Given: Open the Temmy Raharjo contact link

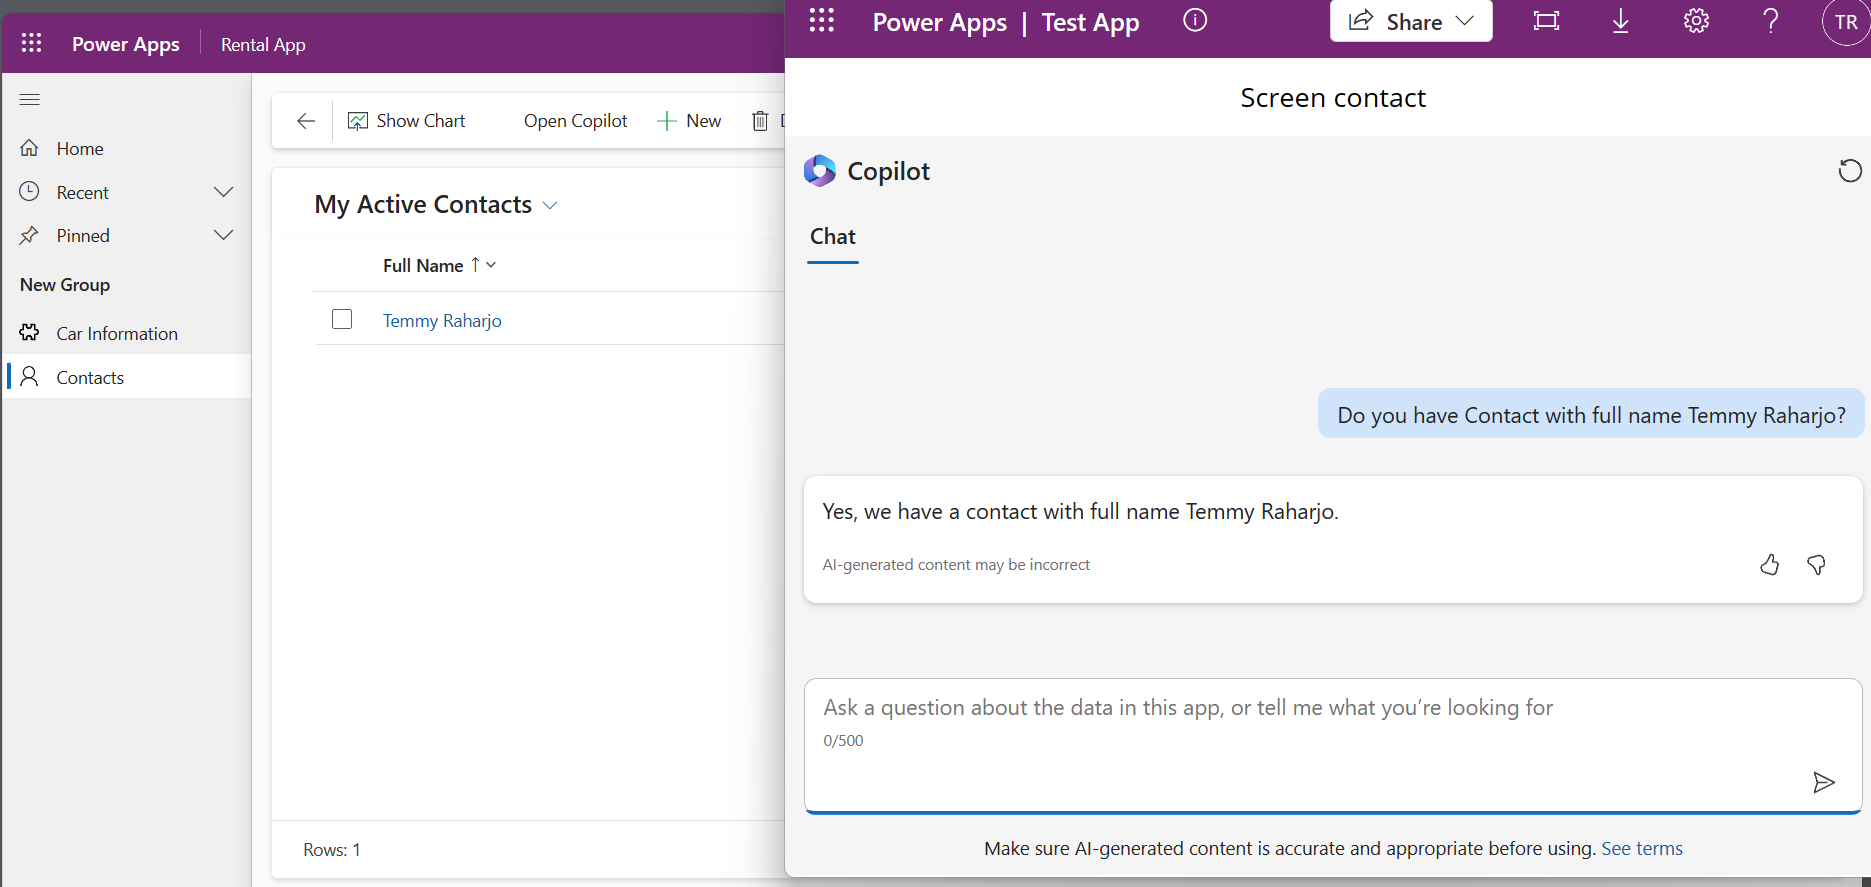Looking at the screenshot, I should [x=442, y=321].
